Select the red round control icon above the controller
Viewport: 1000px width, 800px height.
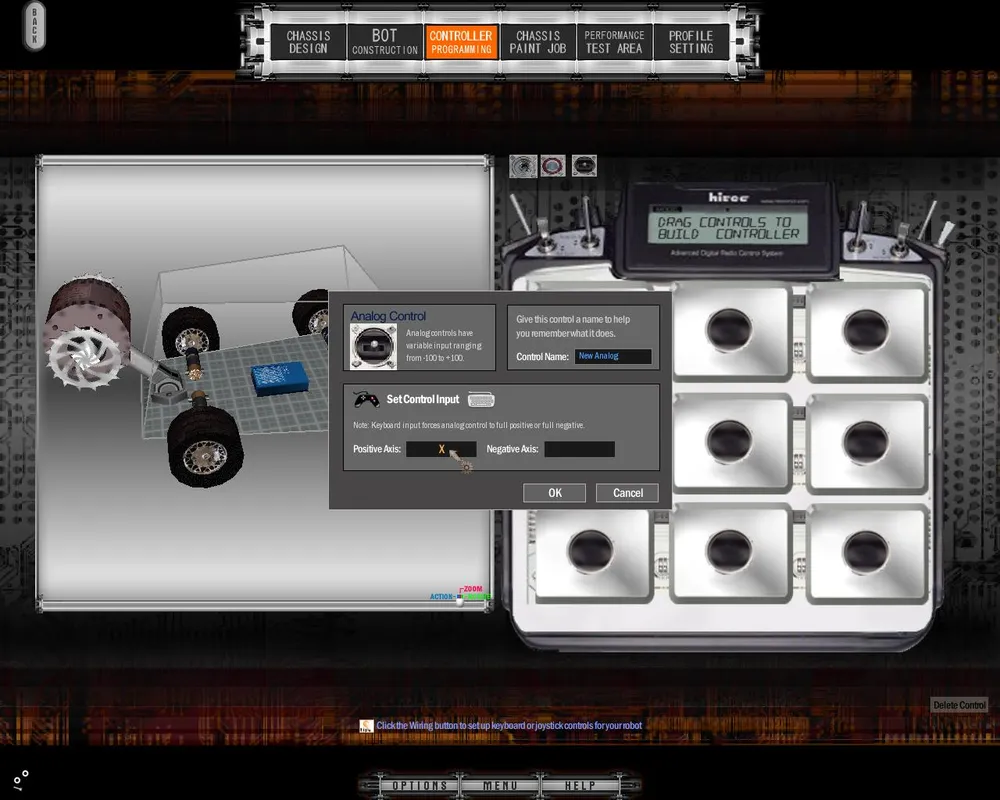point(553,166)
